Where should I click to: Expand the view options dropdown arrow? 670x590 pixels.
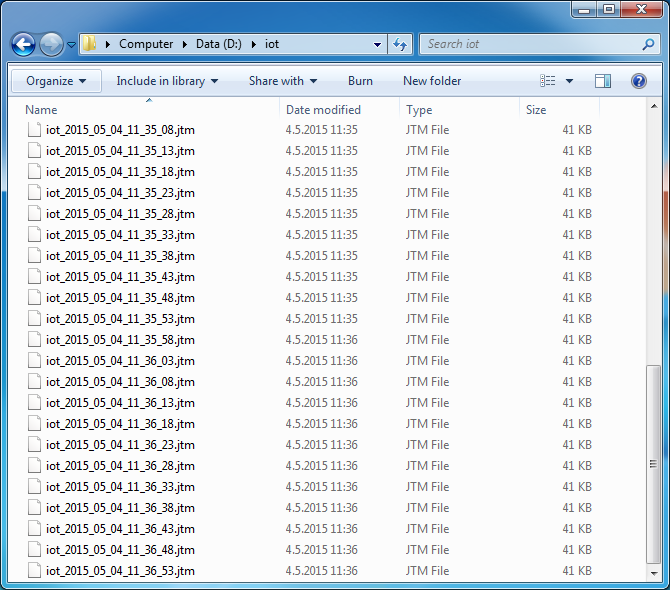click(570, 81)
